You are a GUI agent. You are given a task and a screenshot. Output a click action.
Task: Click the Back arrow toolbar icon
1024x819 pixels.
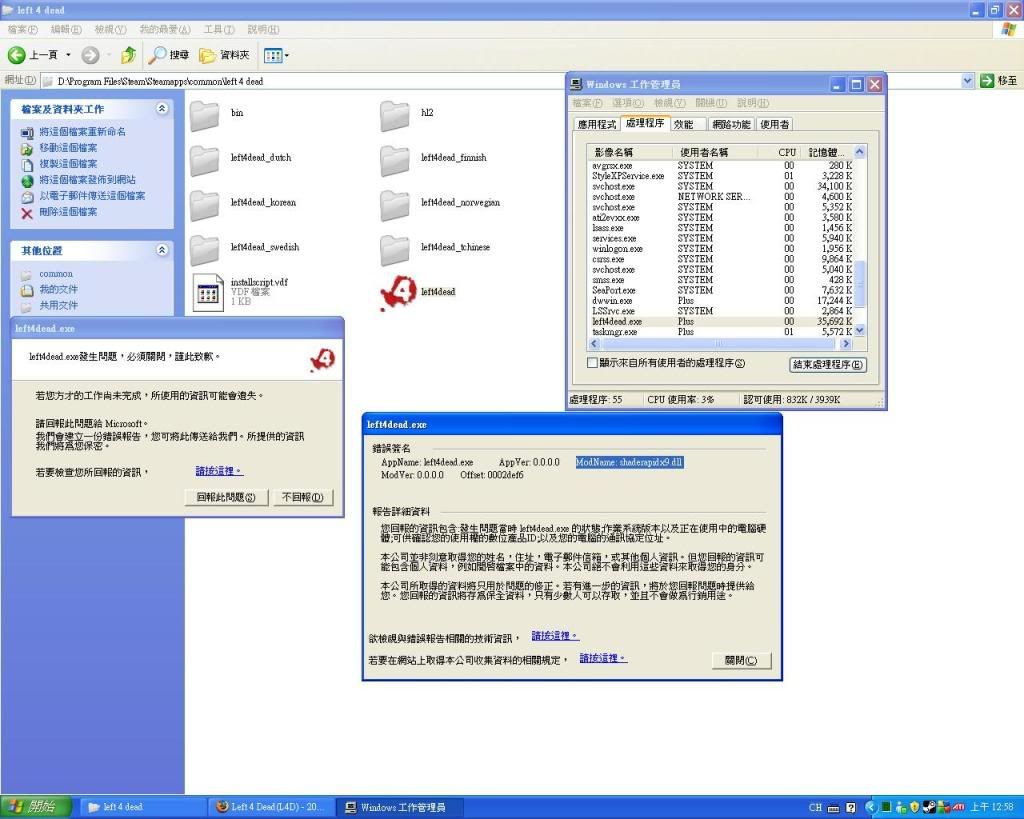[17, 55]
